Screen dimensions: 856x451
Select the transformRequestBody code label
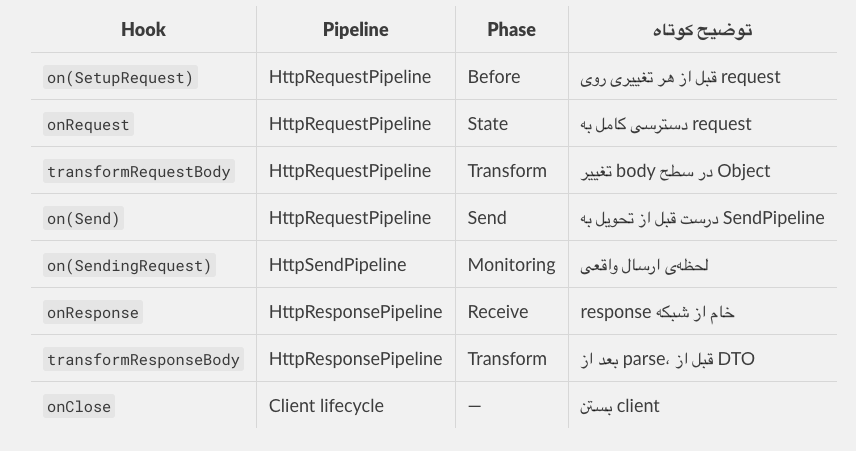tap(138, 171)
